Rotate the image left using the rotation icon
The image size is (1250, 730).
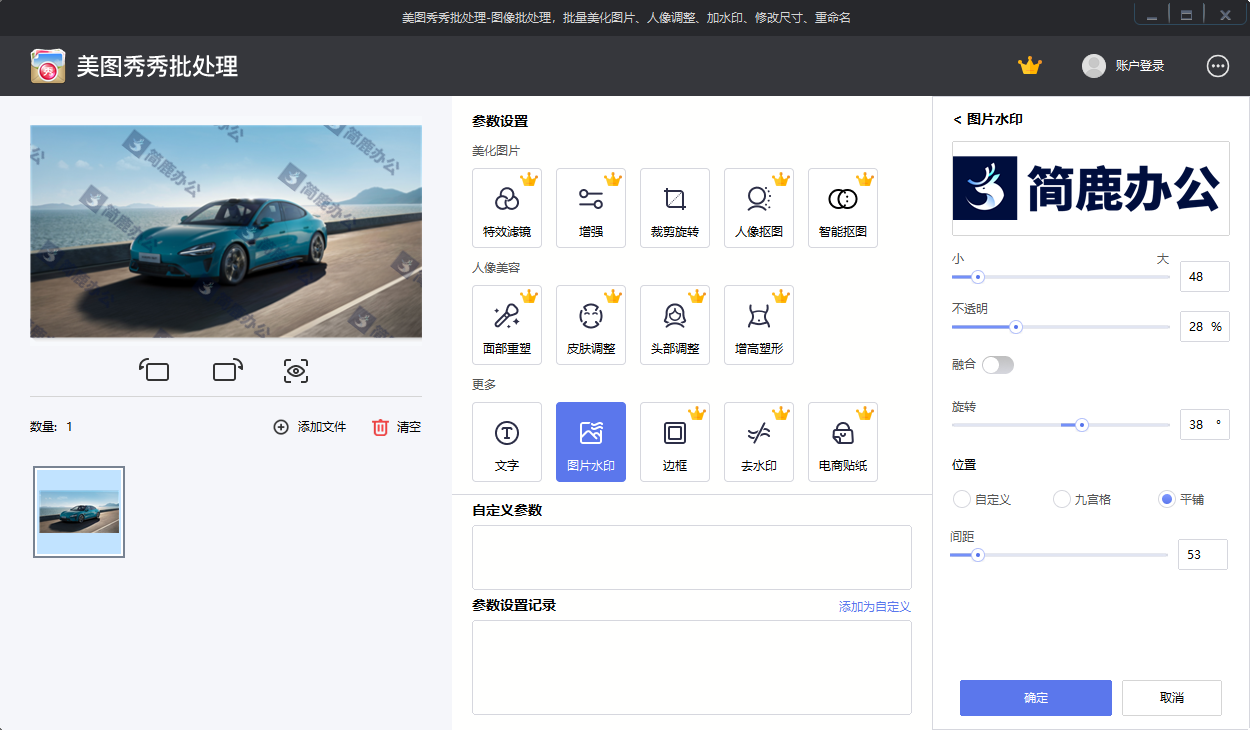[x=155, y=370]
